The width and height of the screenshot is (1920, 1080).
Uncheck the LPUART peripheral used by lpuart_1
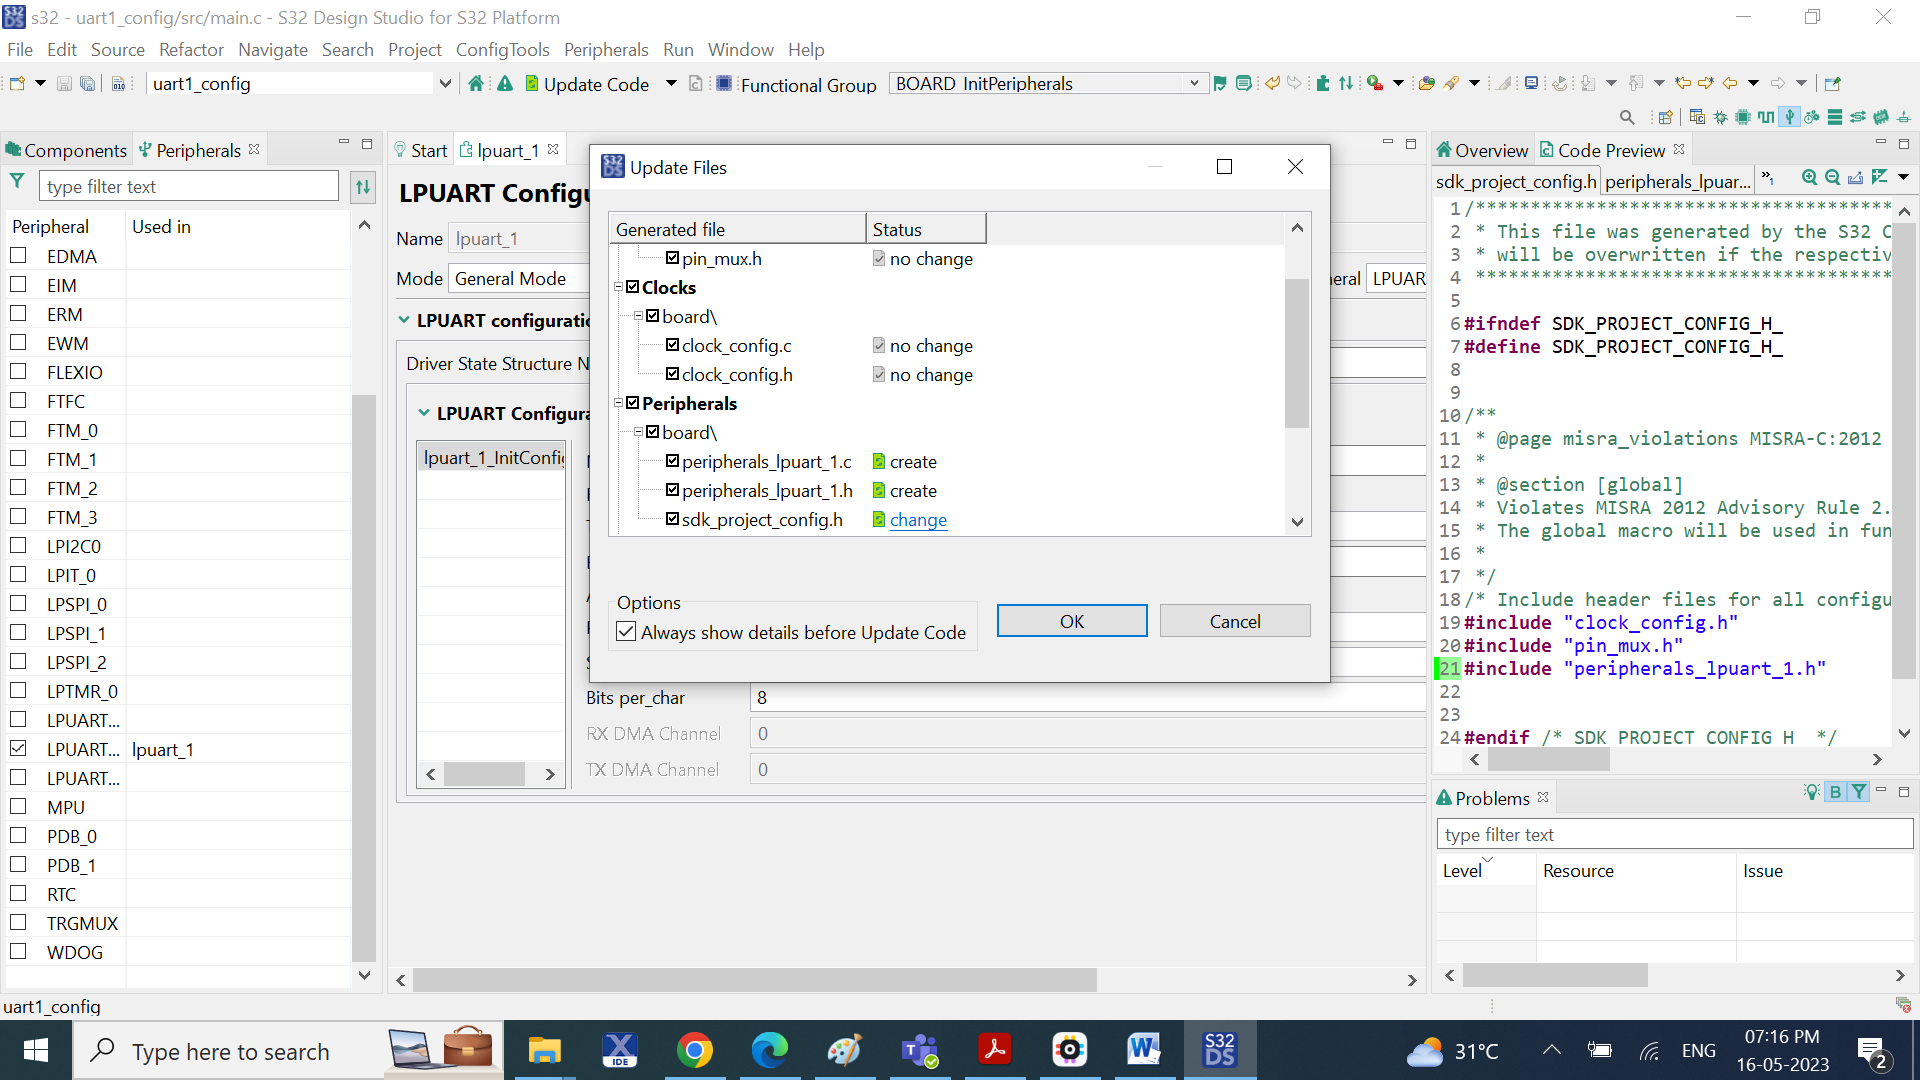pyautogui.click(x=17, y=748)
